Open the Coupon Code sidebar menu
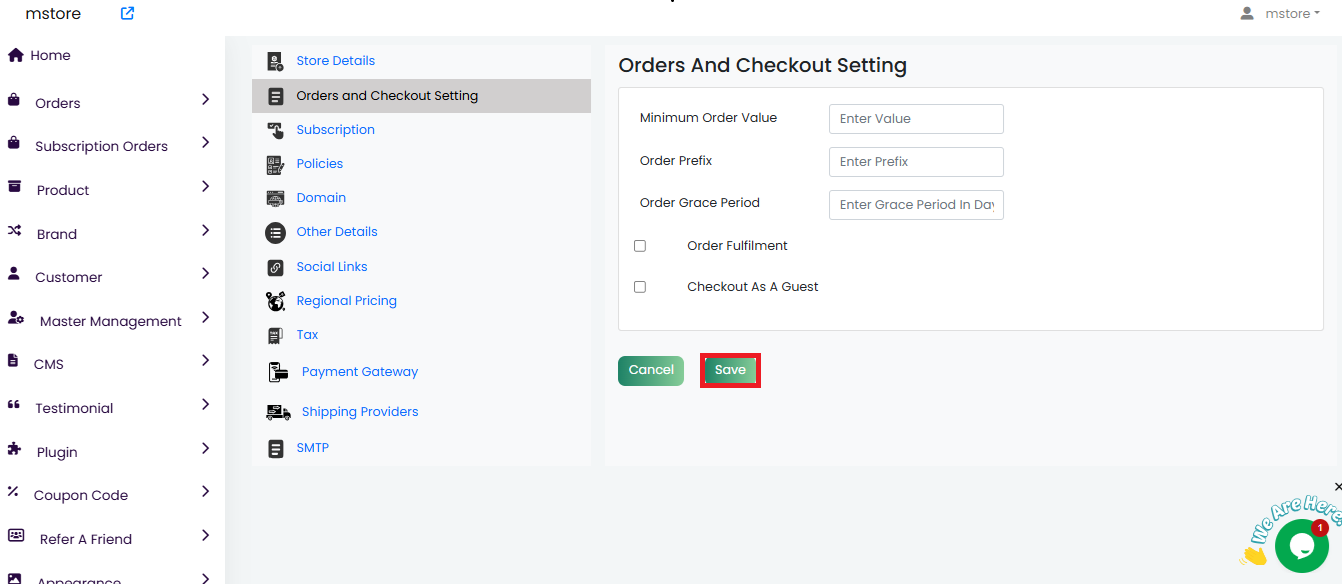 (81, 495)
